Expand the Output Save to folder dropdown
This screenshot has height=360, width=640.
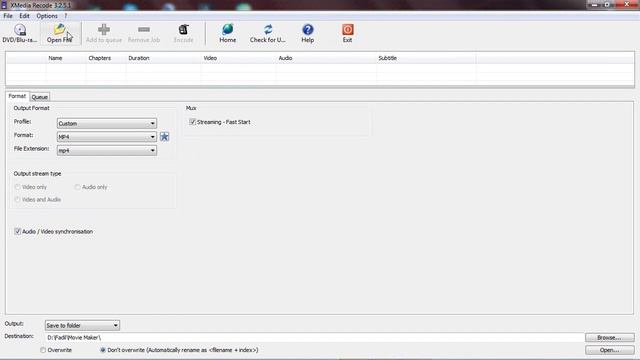click(82, 325)
